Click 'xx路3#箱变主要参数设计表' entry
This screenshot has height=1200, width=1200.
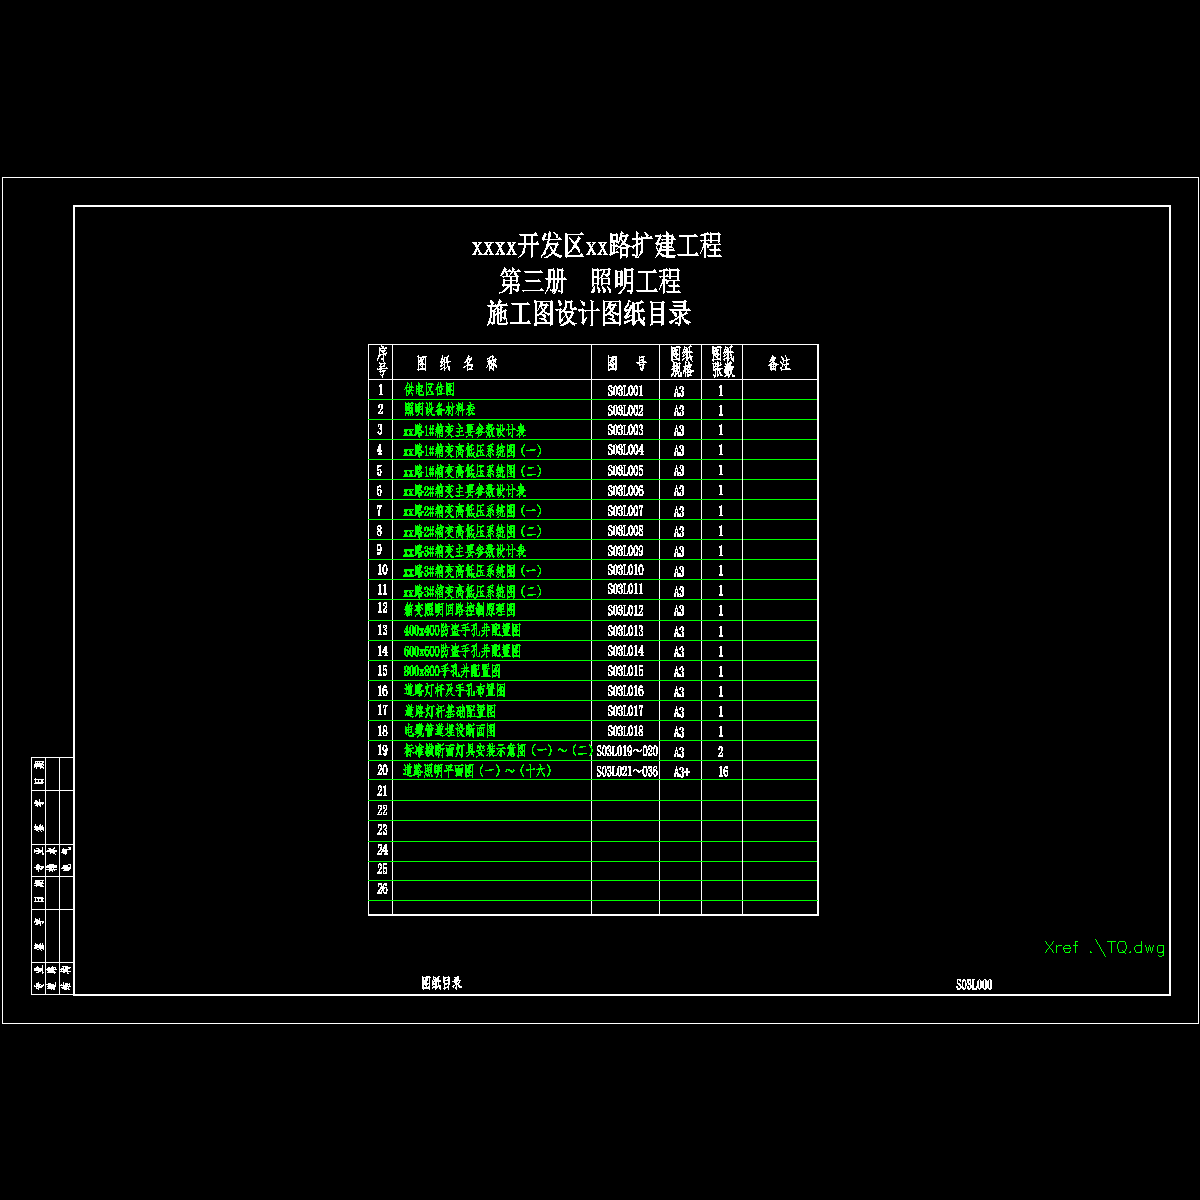(x=465, y=551)
